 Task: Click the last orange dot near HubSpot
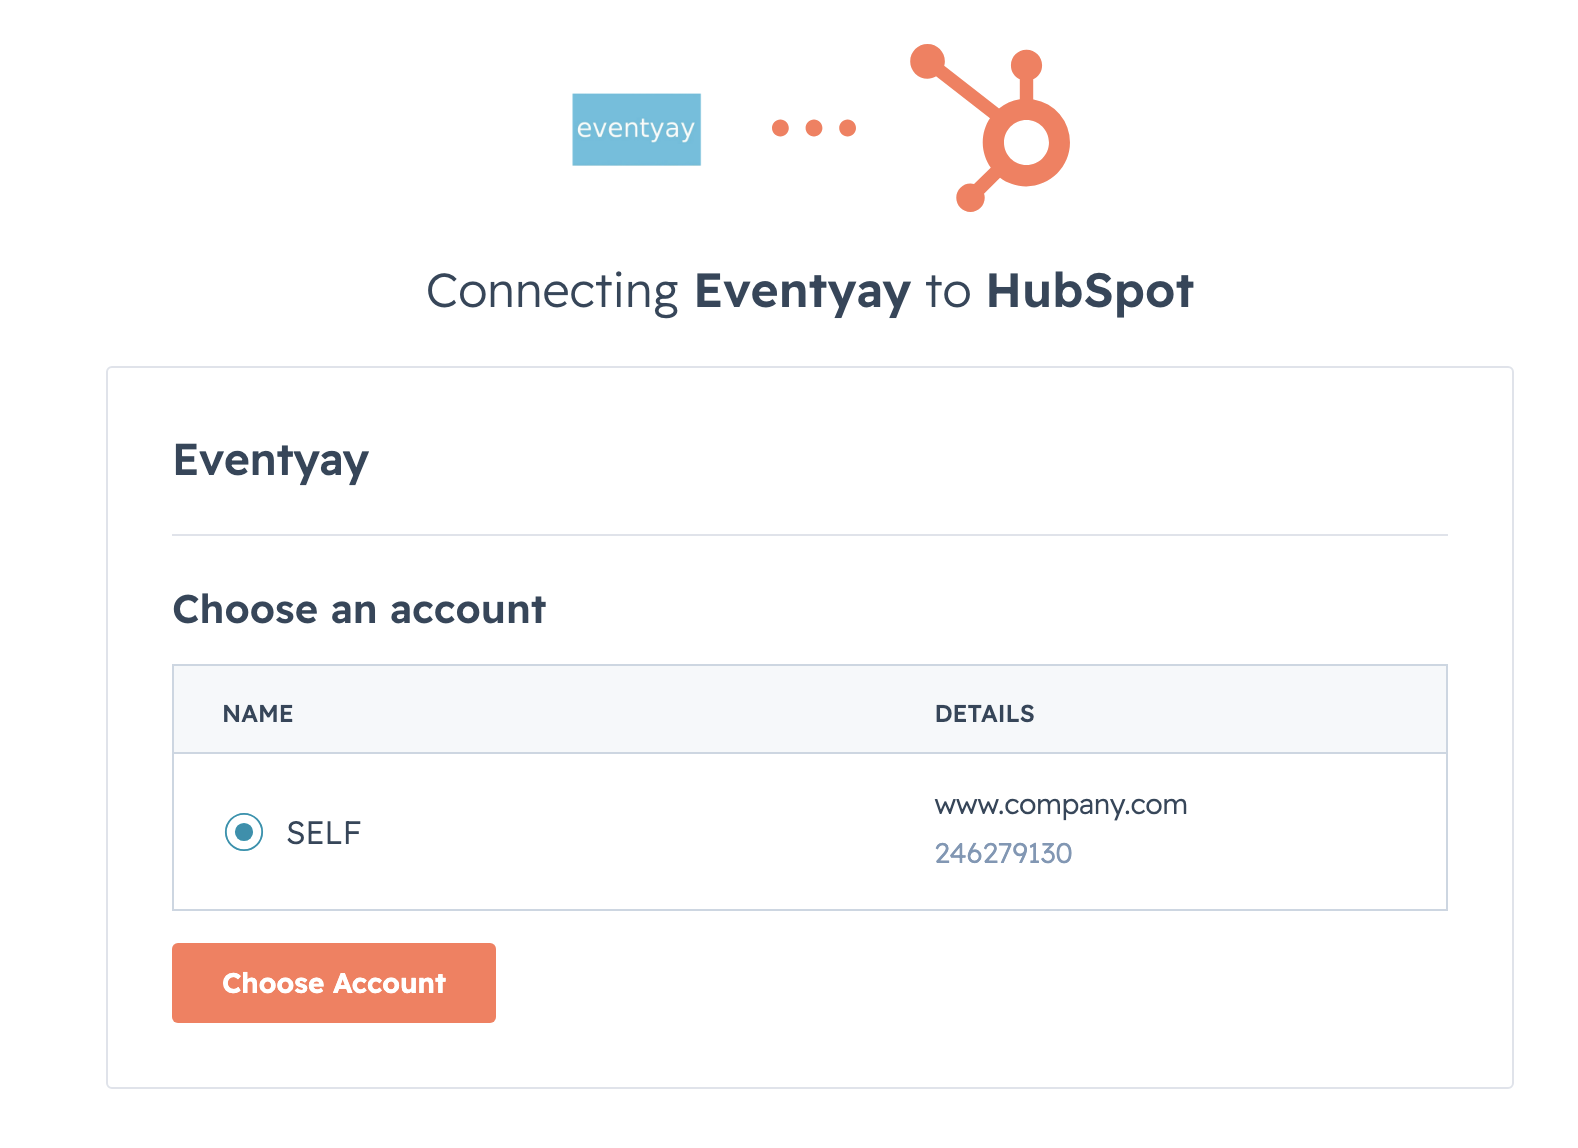pyautogui.click(x=848, y=128)
